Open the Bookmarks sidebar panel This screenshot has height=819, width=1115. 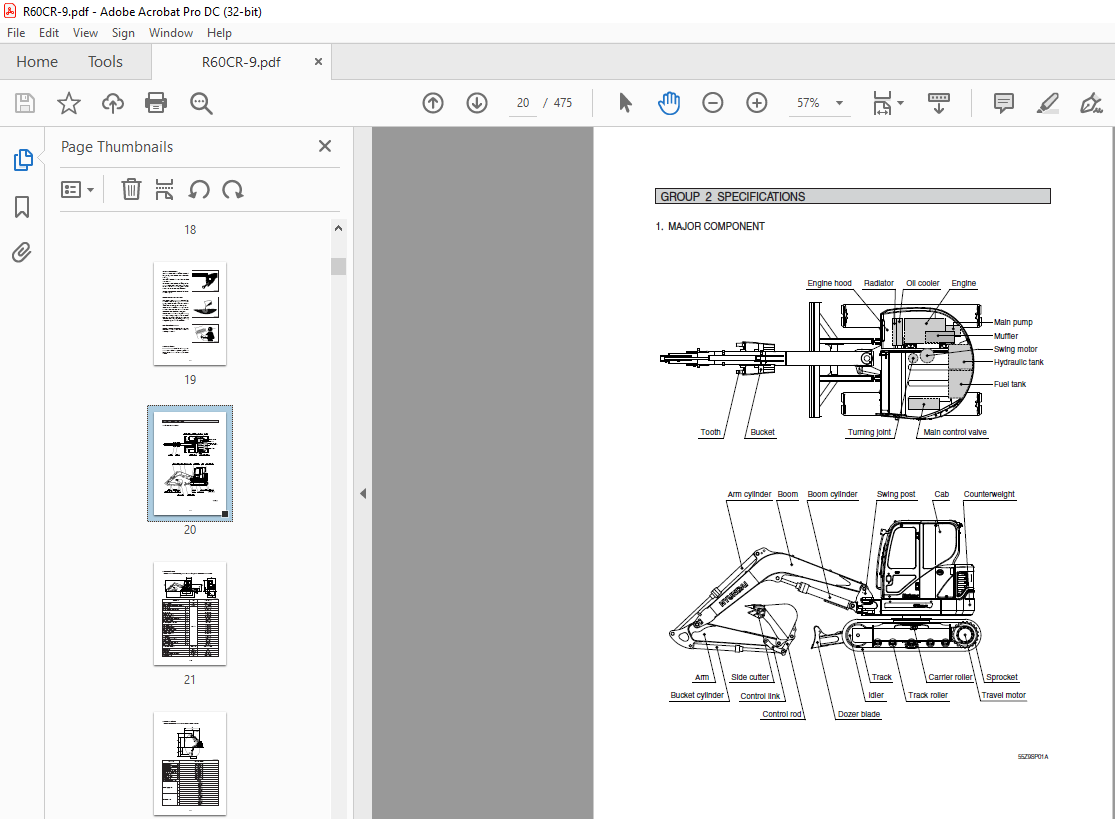(22, 207)
